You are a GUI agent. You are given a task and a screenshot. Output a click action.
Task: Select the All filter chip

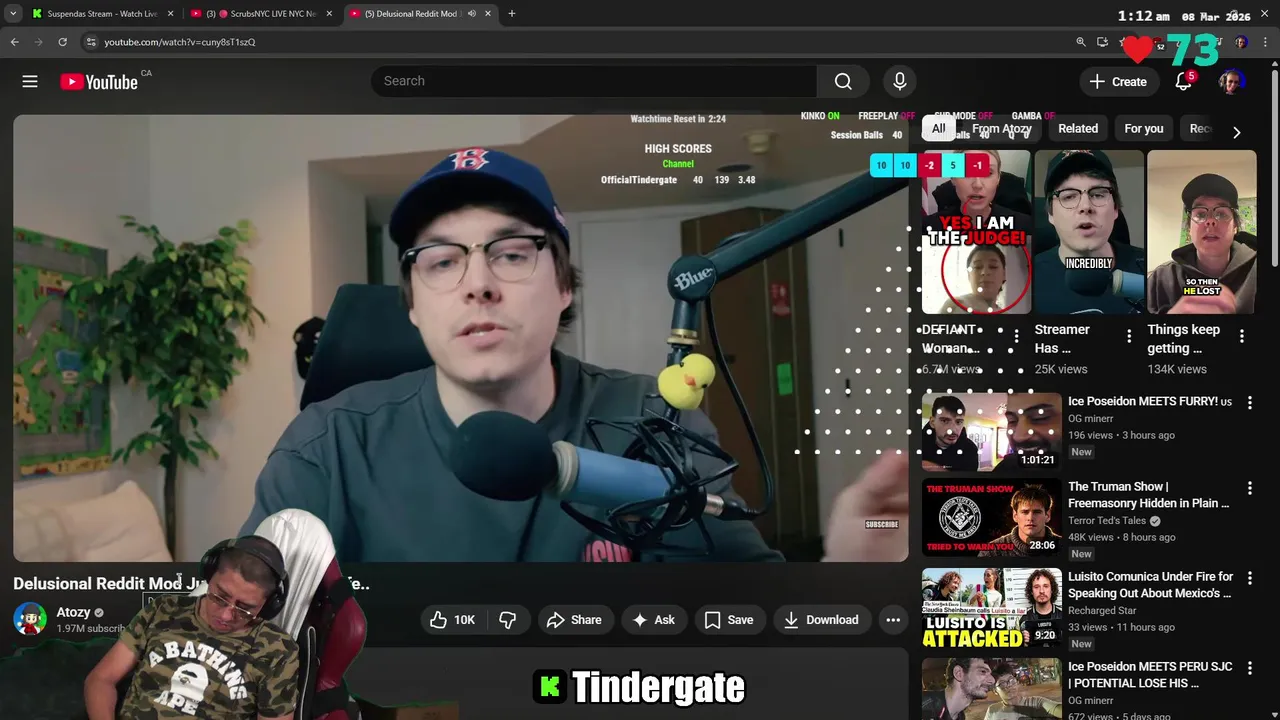(x=938, y=128)
